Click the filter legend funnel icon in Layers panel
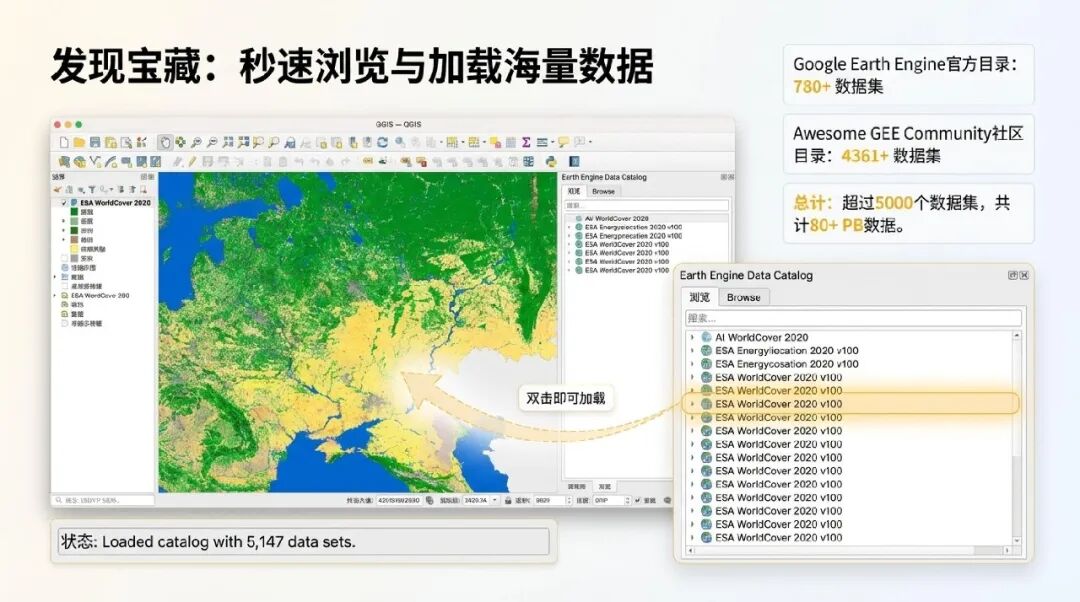Viewport: 1080px width, 602px height. pos(92,190)
